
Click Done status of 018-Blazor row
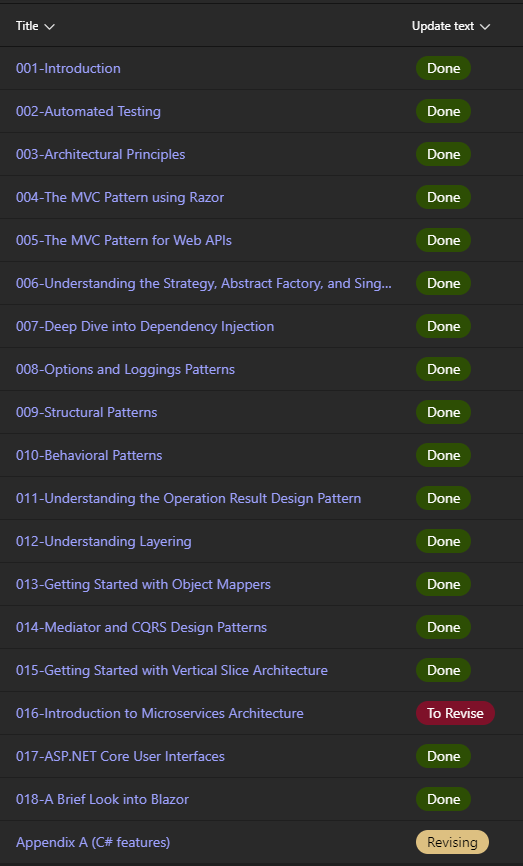point(443,800)
